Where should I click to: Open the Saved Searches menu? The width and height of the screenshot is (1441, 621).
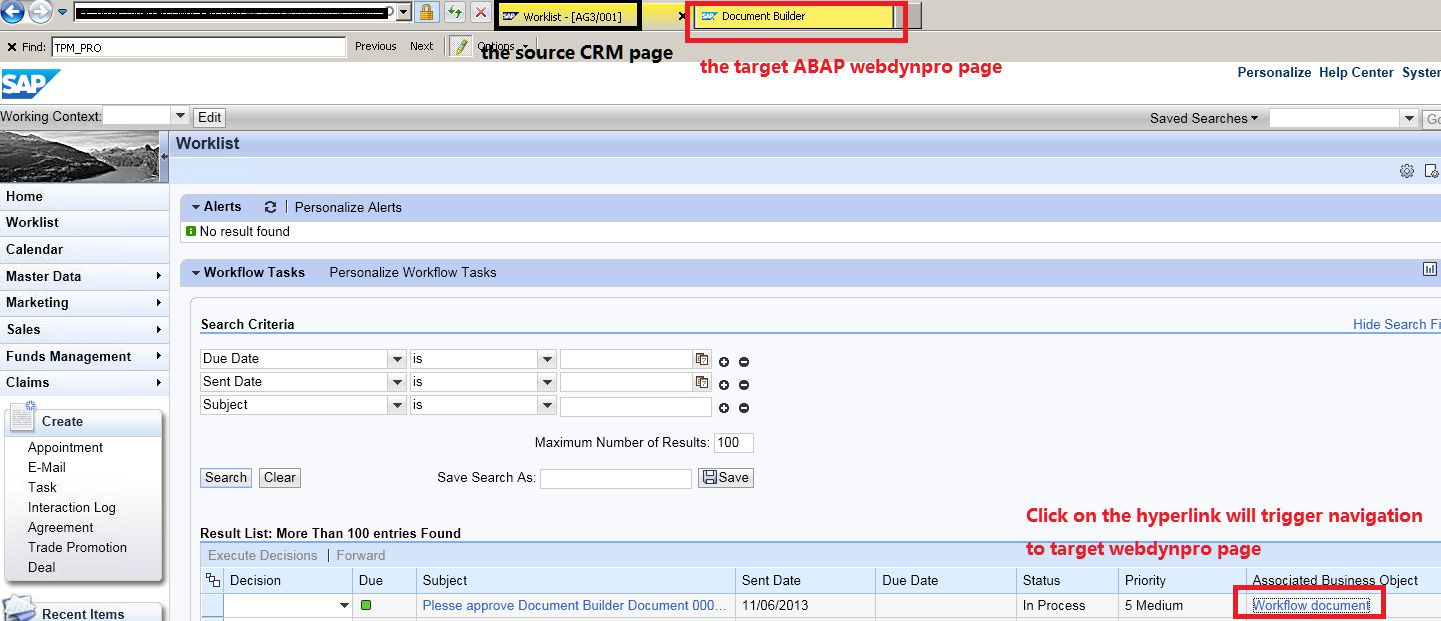(x=1204, y=118)
